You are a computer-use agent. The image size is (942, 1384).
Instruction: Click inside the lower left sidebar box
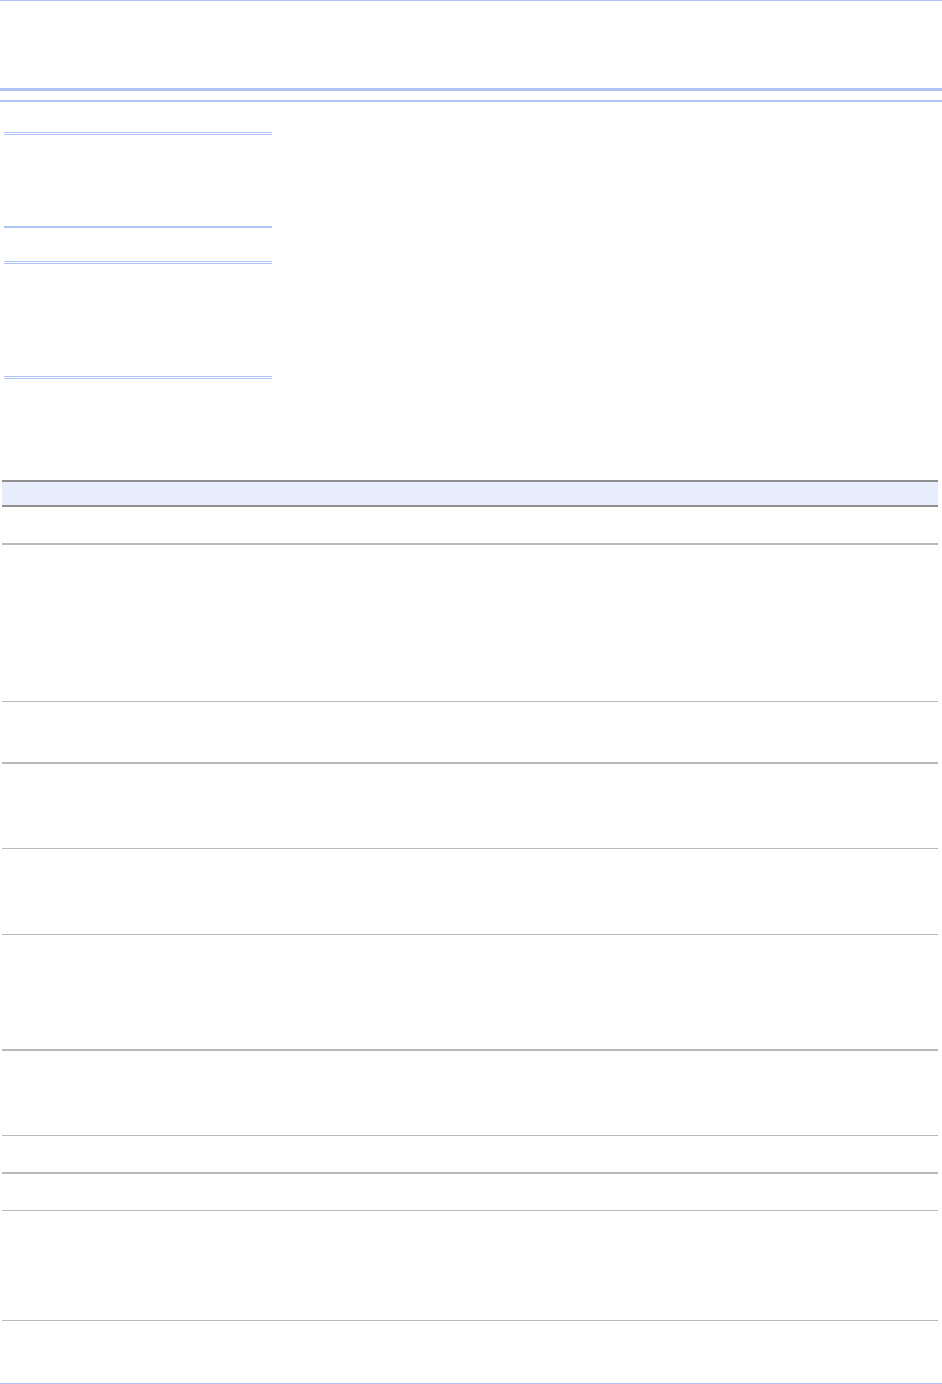point(137,319)
